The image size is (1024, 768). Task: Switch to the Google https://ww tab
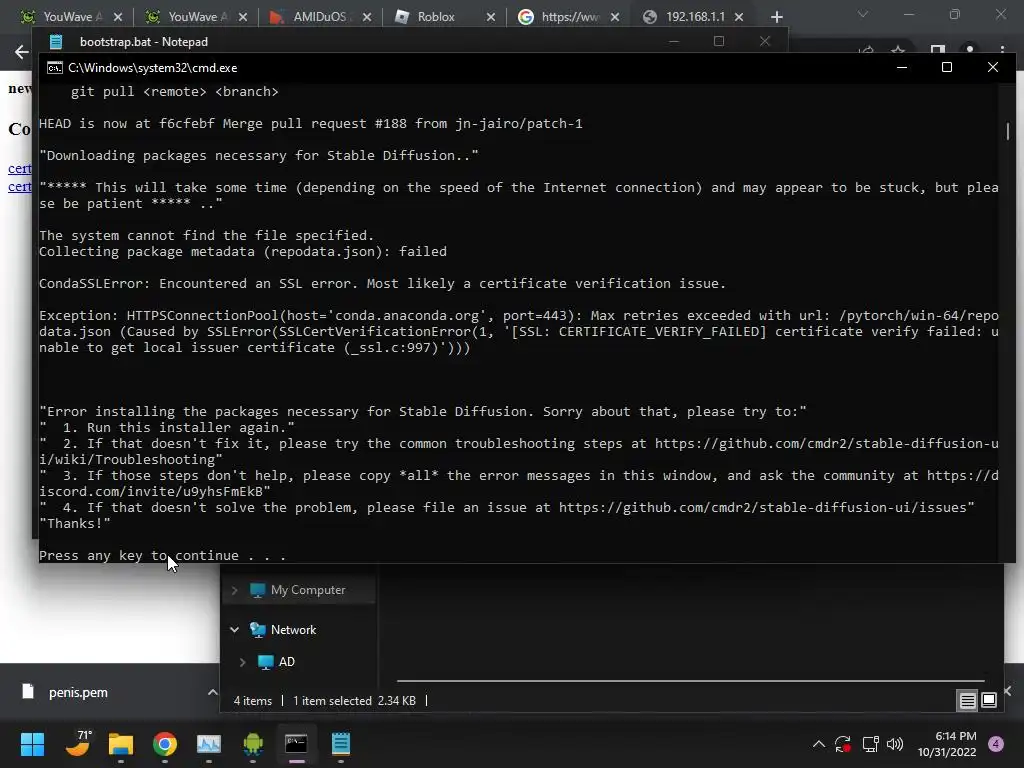coord(569,17)
